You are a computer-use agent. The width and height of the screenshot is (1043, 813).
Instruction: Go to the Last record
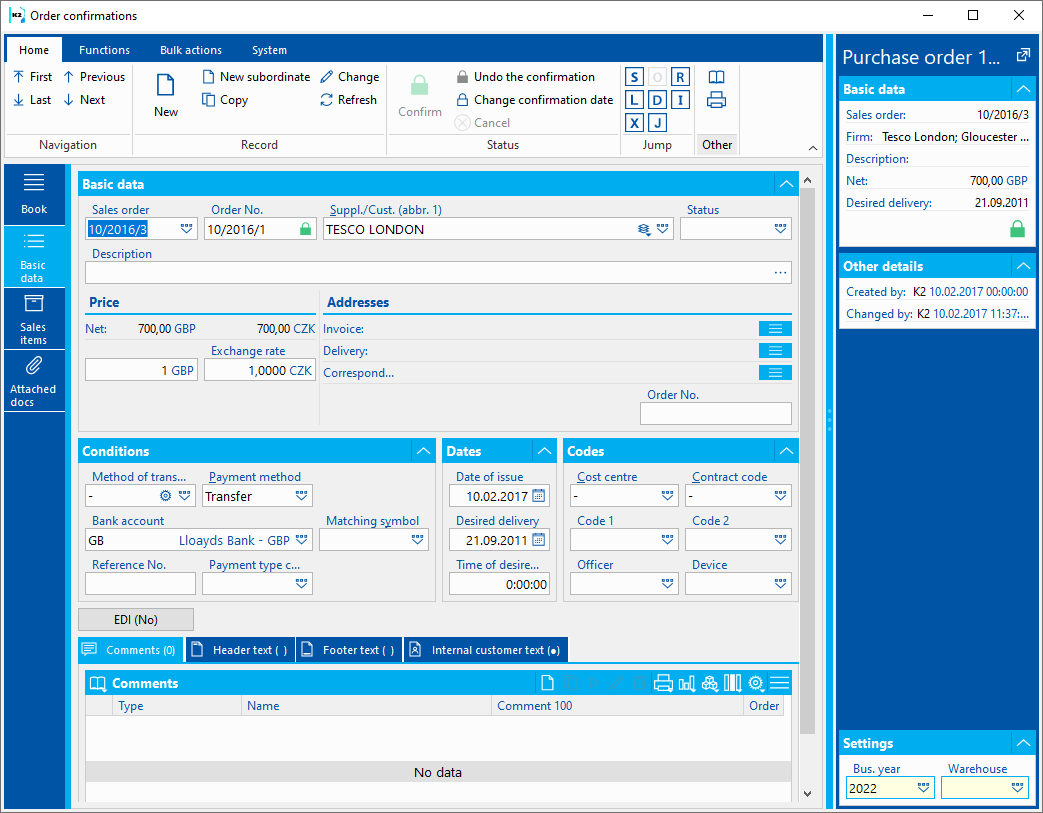32,100
